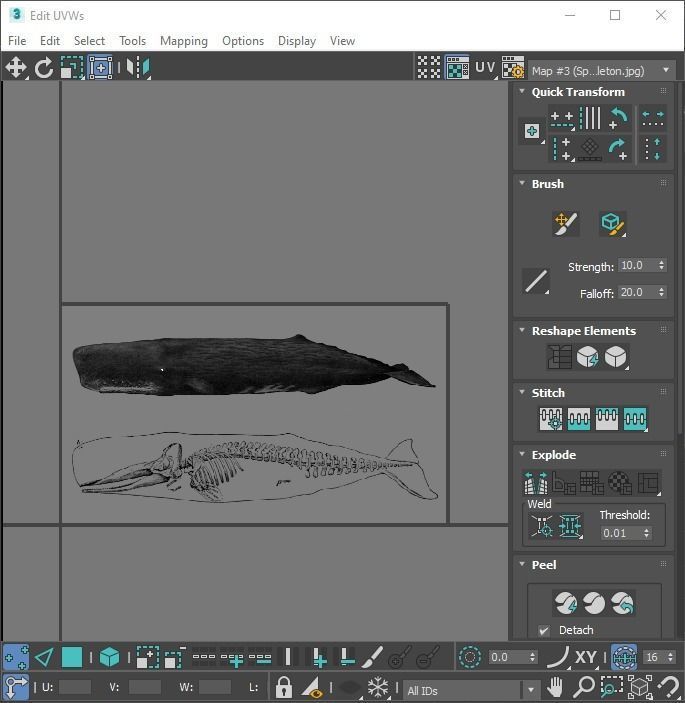
Task: Click the Stitch Custom icon
Action: 635,419
